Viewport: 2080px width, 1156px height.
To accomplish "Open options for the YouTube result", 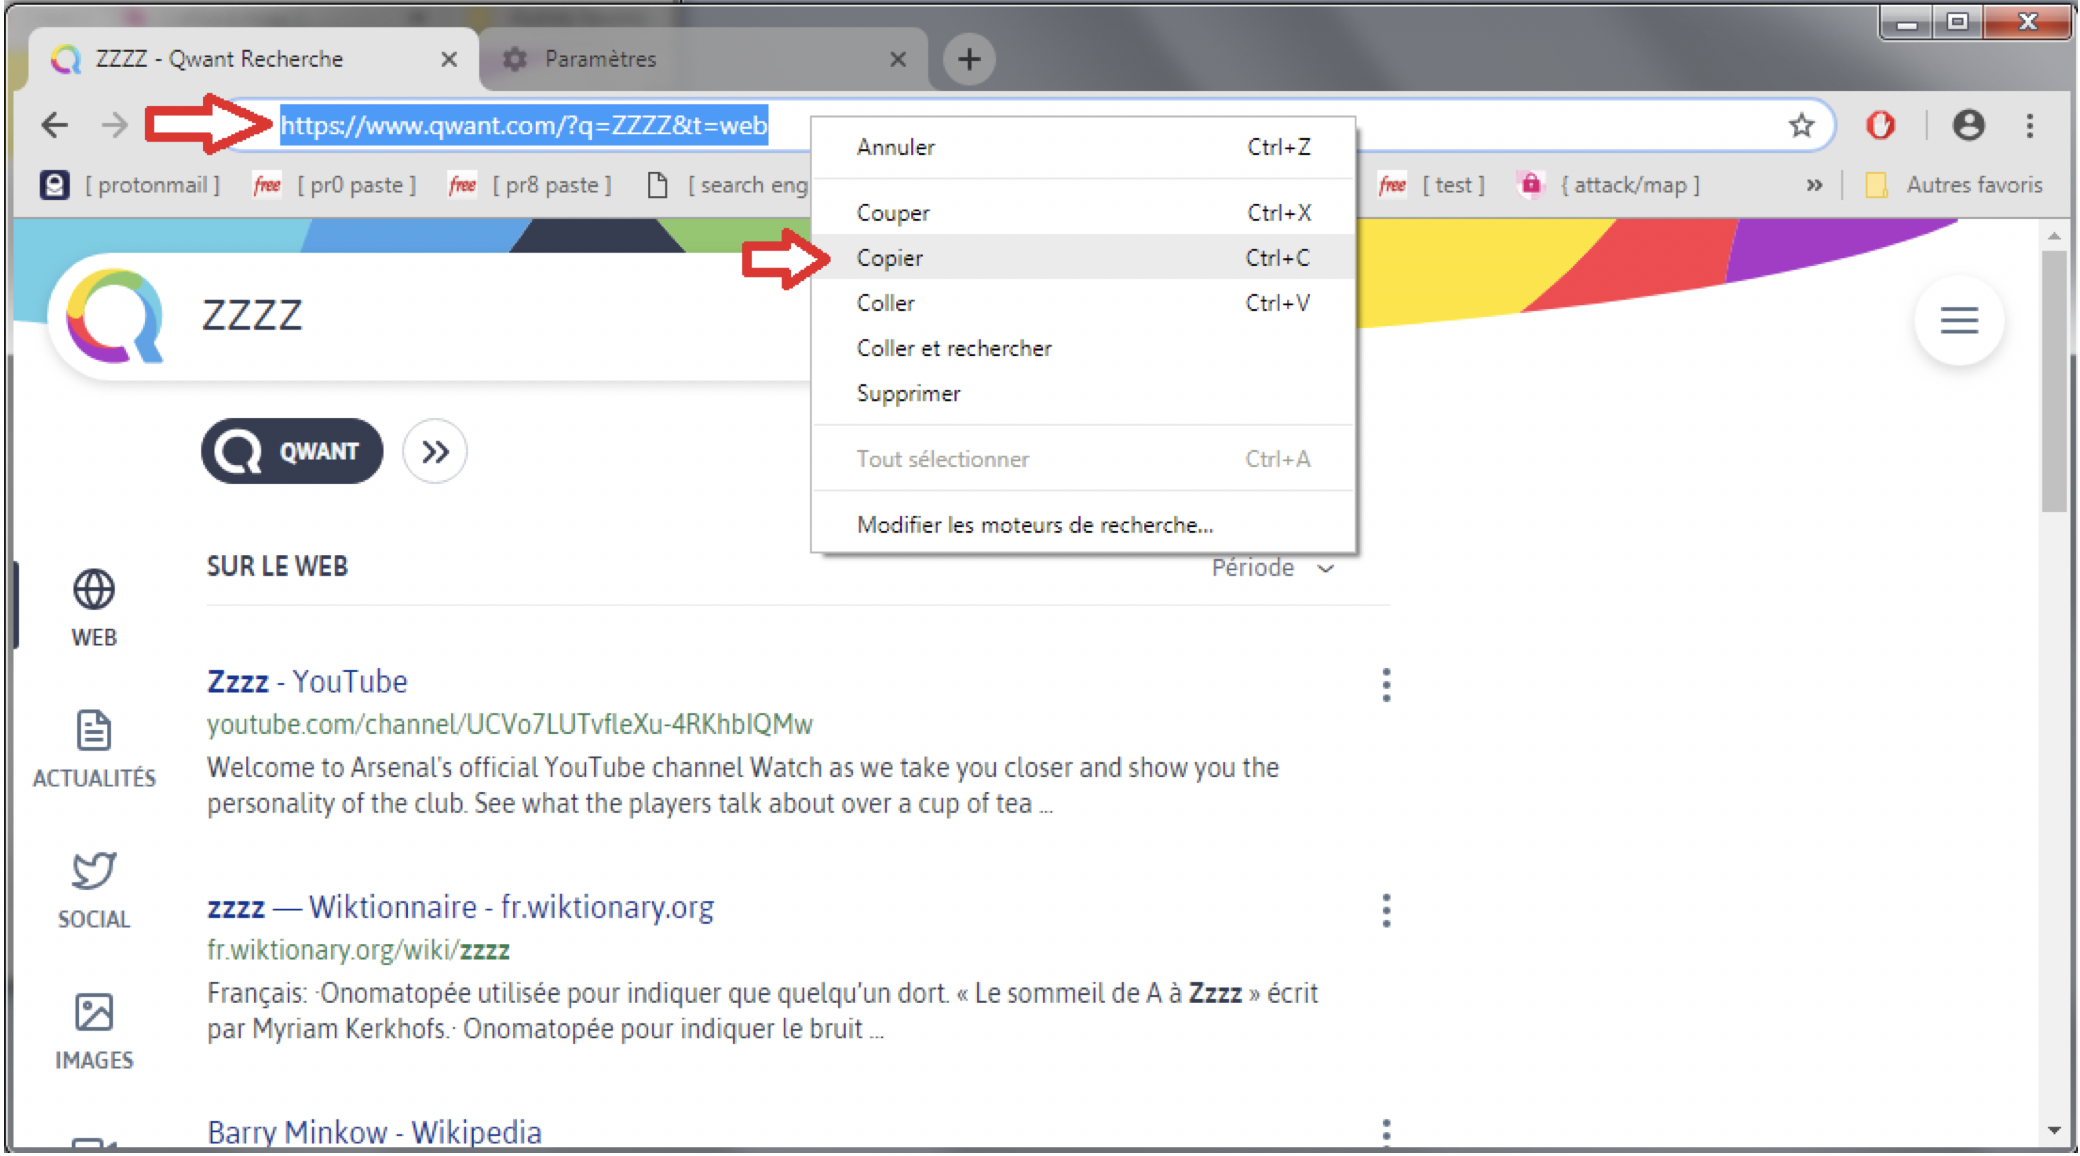I will (x=1385, y=685).
